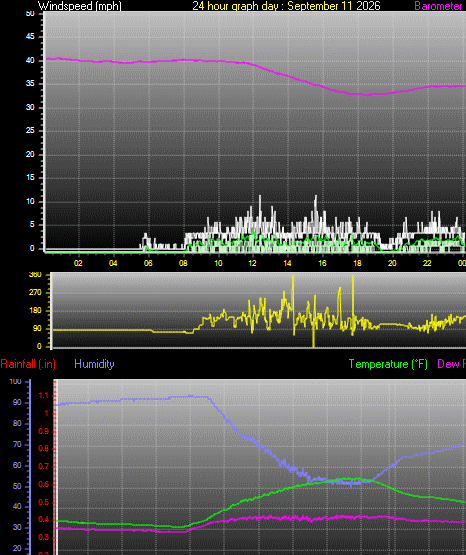The width and height of the screenshot is (466, 555).
Task: Click hour label '12' on time axis
Action: (x=252, y=263)
